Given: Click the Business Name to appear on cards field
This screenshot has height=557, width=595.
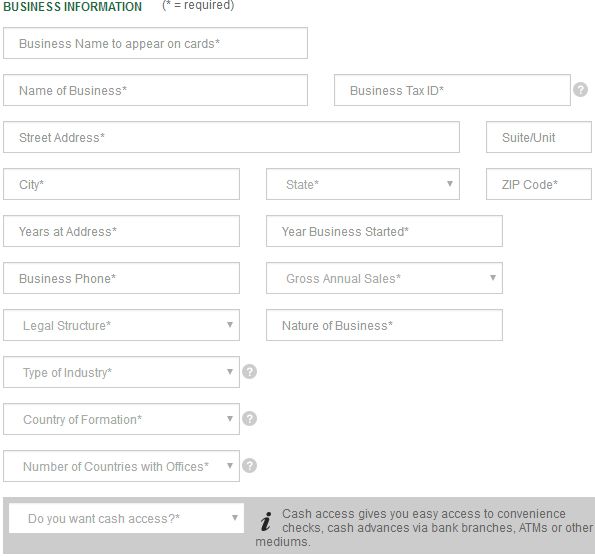Looking at the screenshot, I should pyautogui.click(x=155, y=43).
